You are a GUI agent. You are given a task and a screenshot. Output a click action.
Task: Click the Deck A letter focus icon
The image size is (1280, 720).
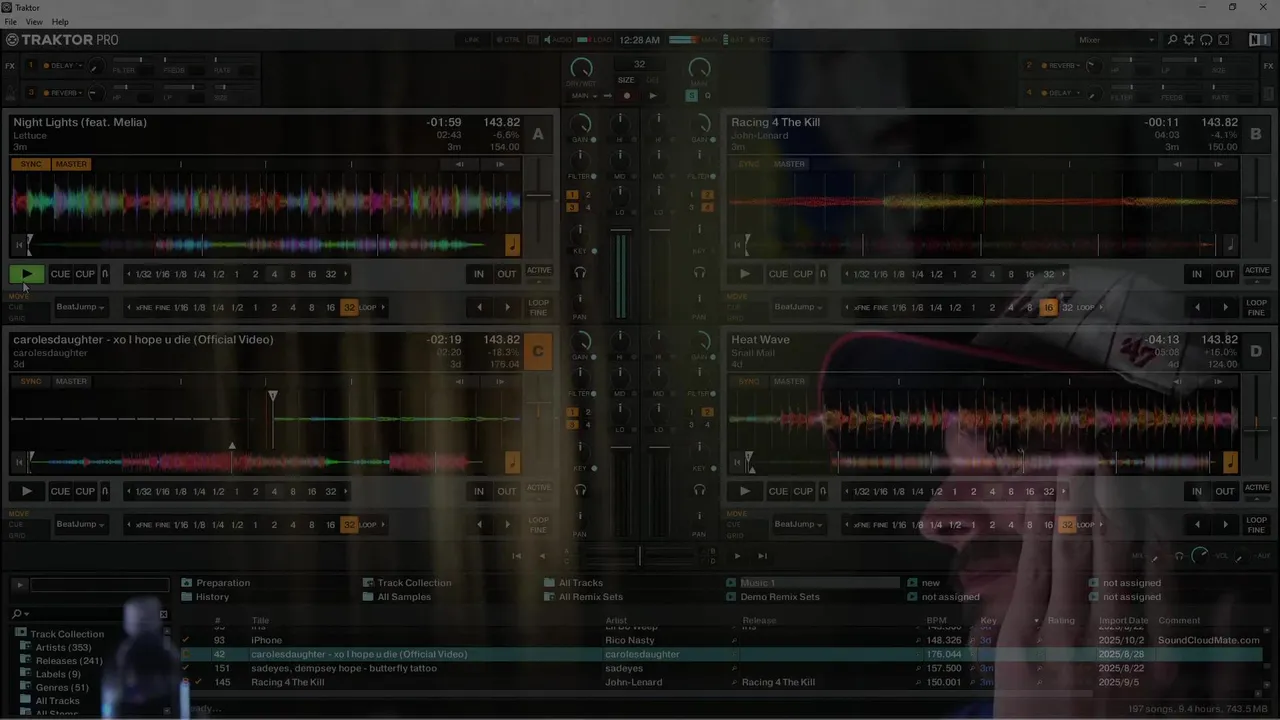pos(538,134)
